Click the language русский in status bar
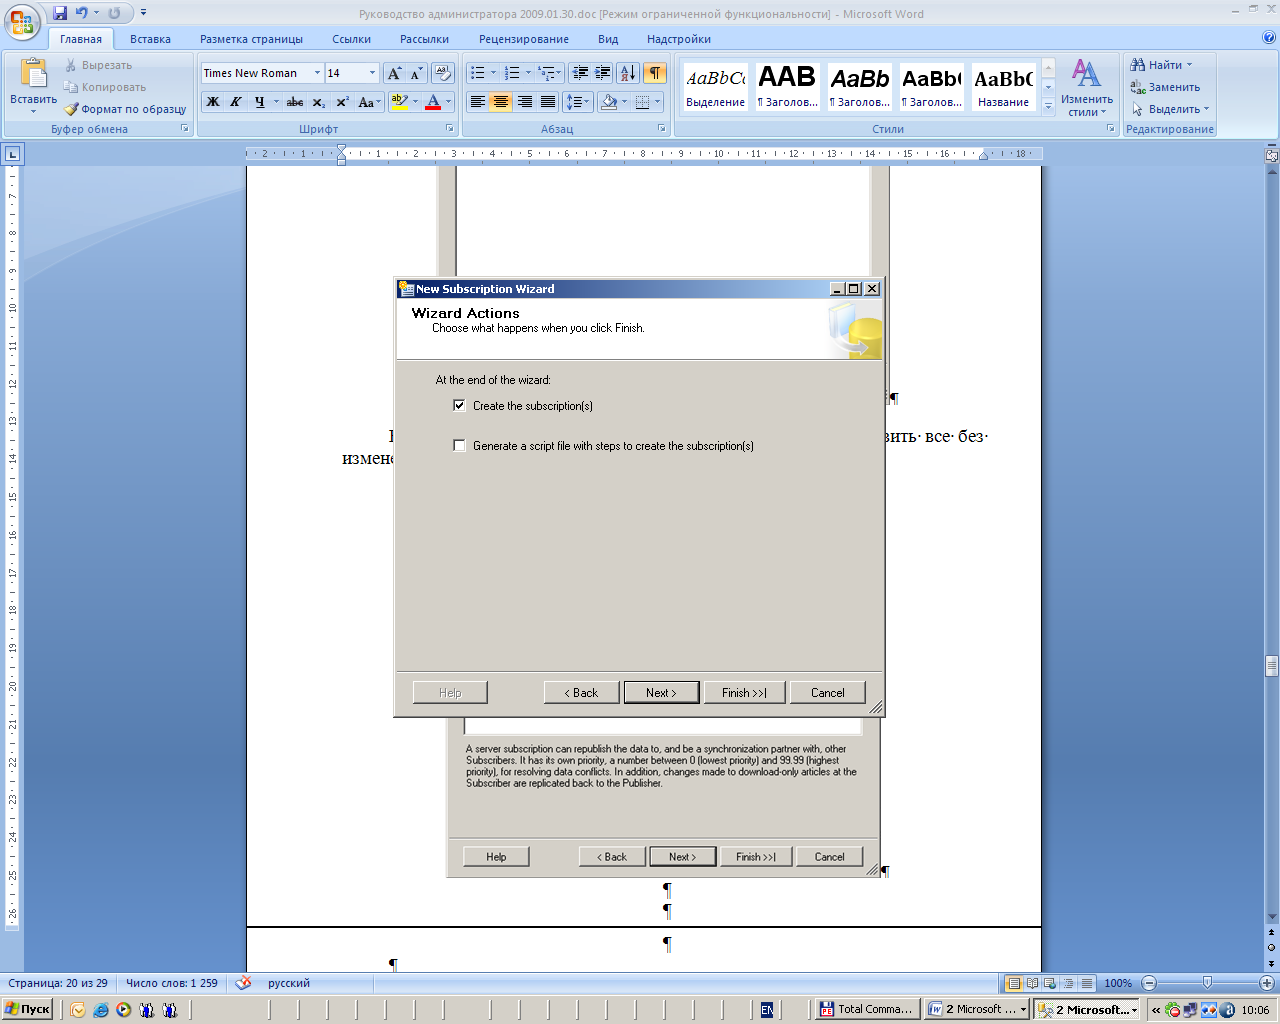Image resolution: width=1280 pixels, height=1024 pixels. click(x=289, y=983)
